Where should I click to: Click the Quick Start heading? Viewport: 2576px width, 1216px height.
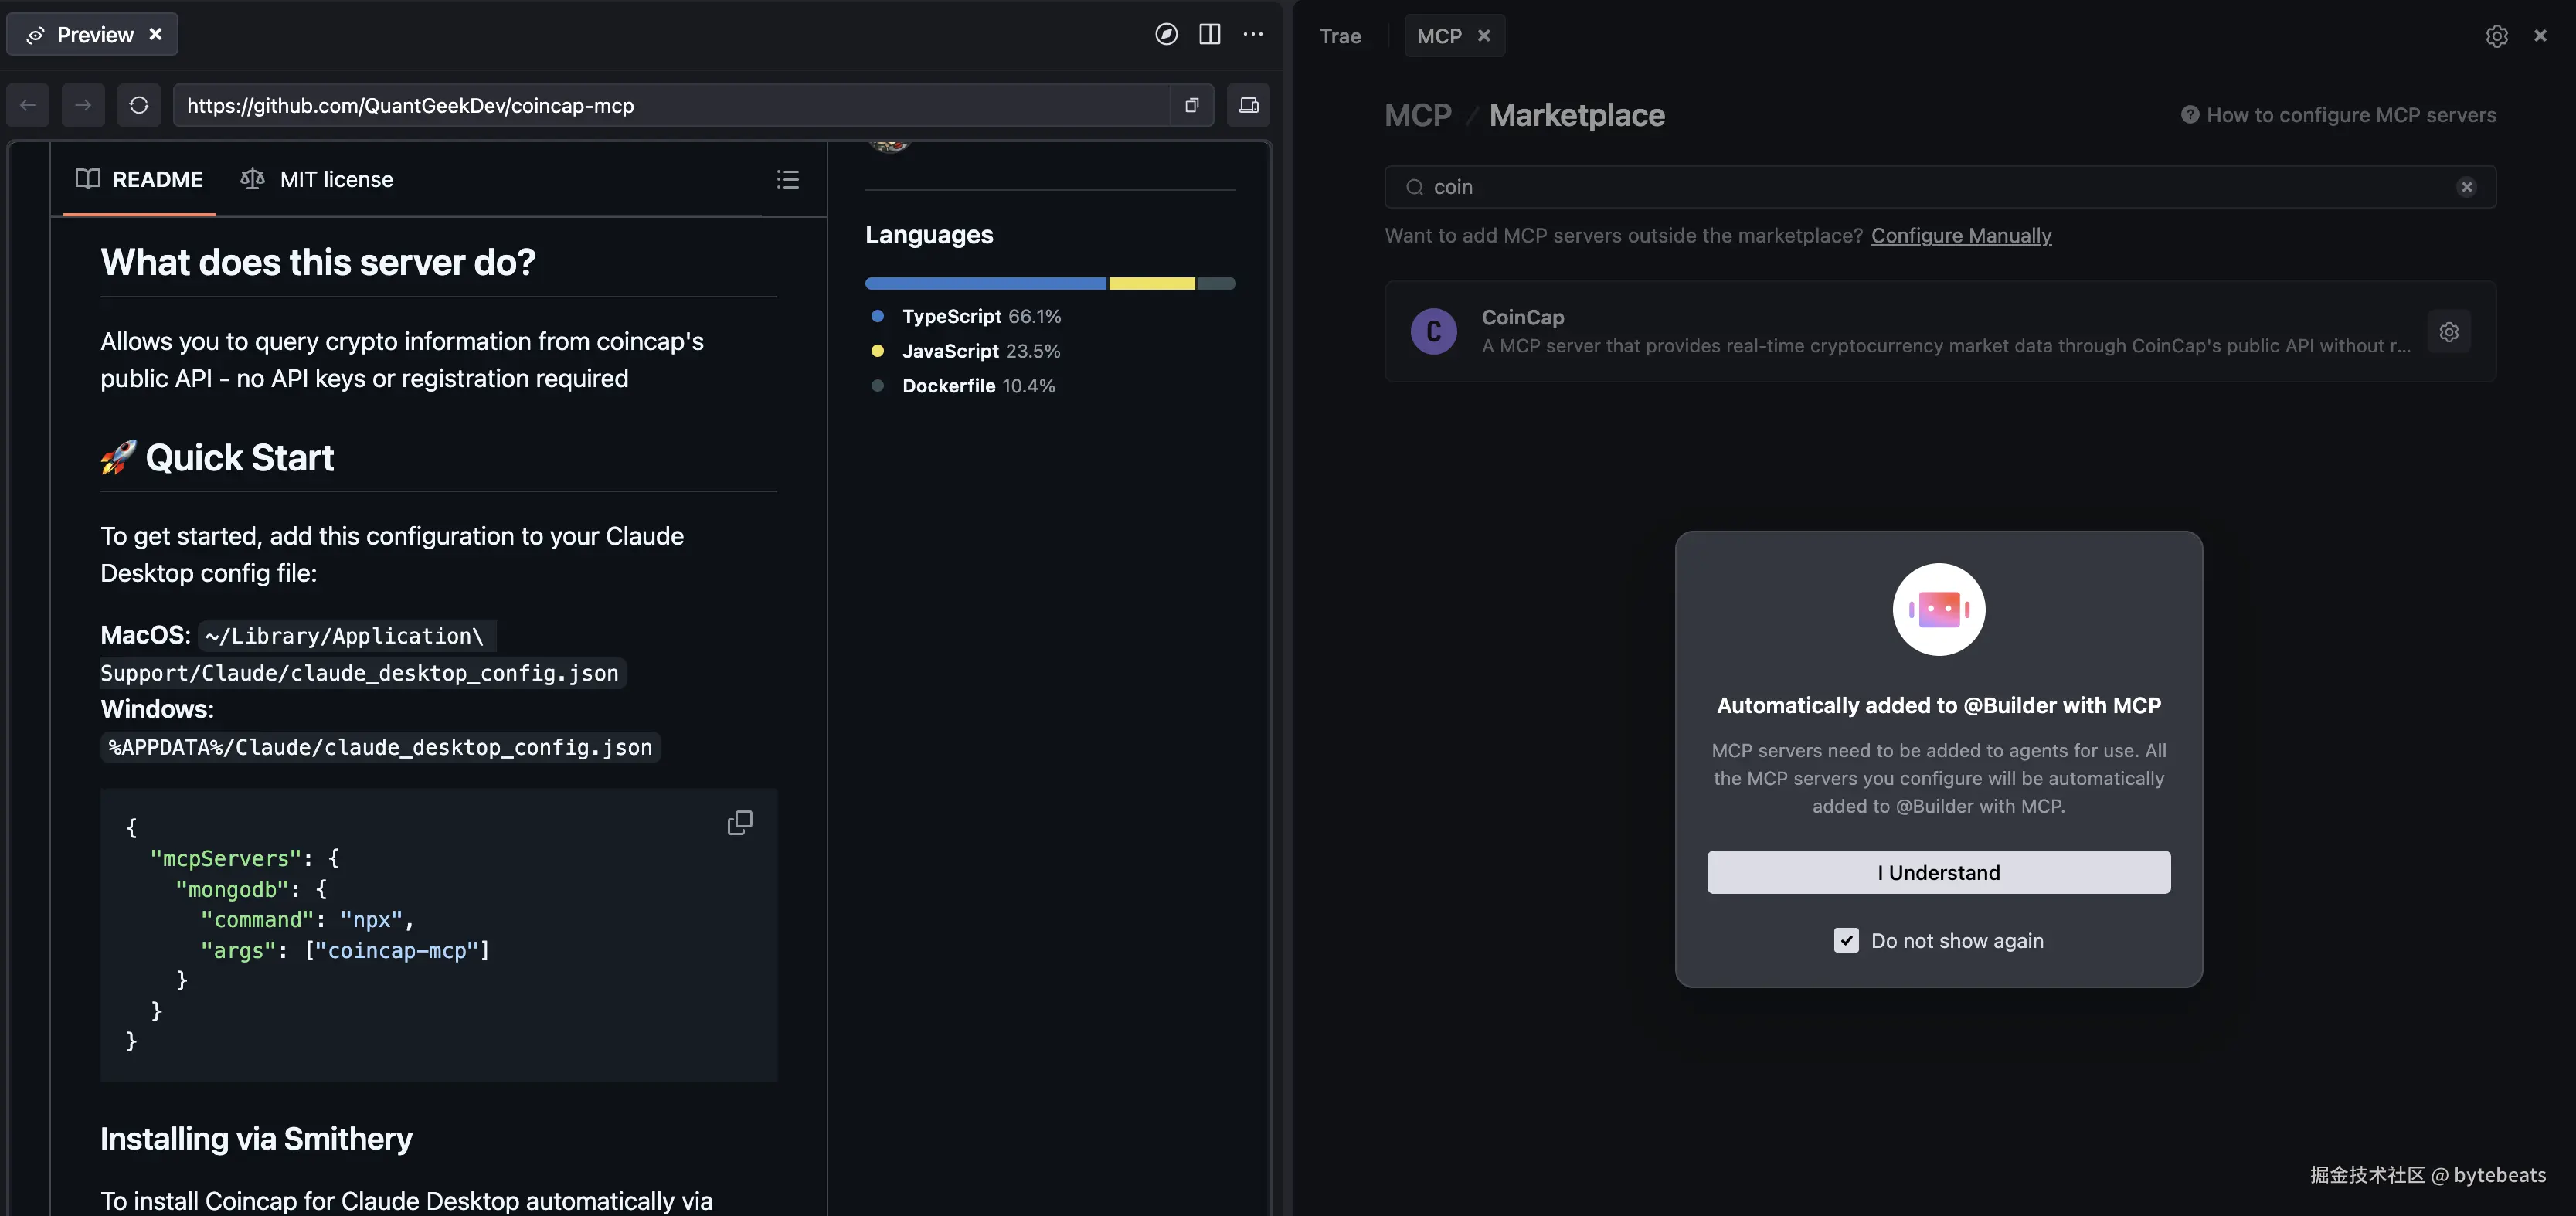pyautogui.click(x=217, y=458)
